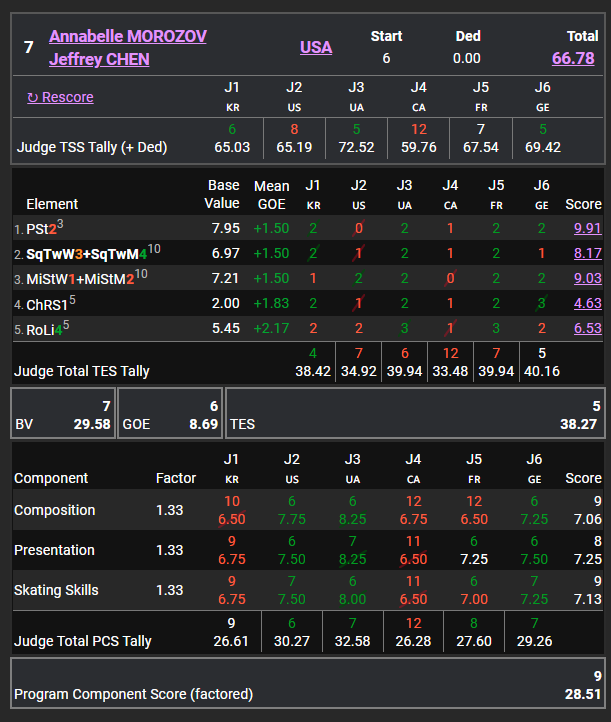Click J3's GOE for the RoLi4 element
611x722 pixels.
pyautogui.click(x=404, y=329)
